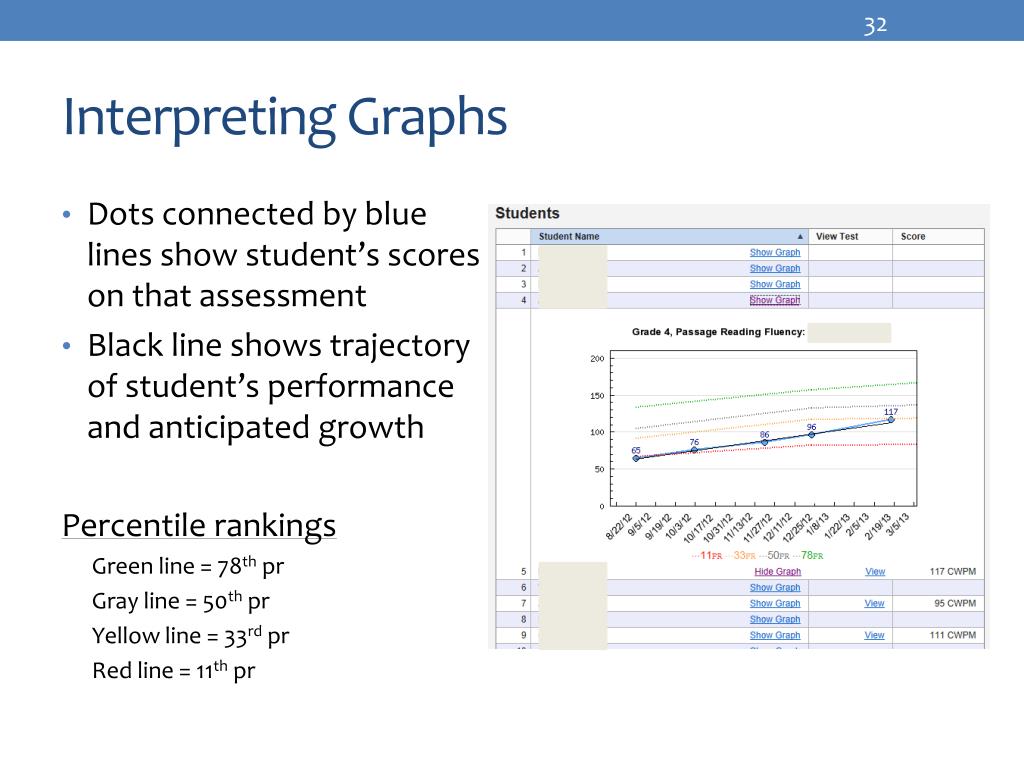Select the data point labeled 65

[636, 458]
